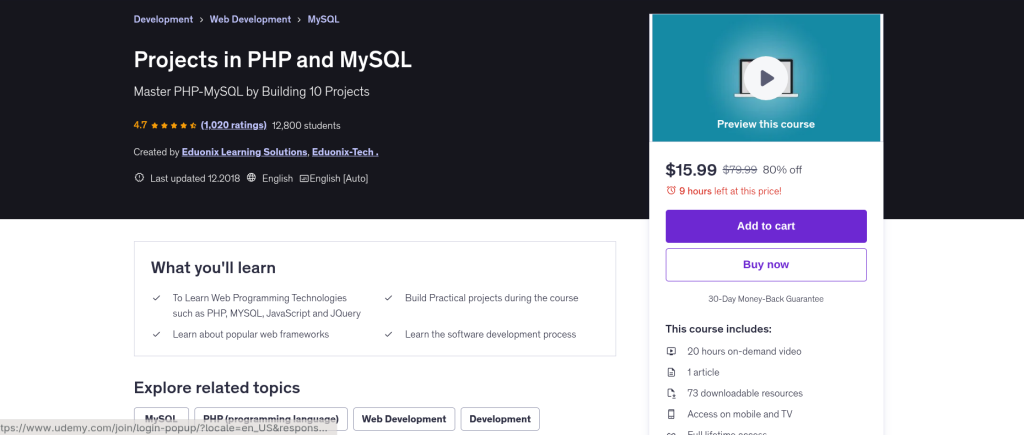Click the closed captions icon
Image resolution: width=1024 pixels, height=435 pixels.
coord(304,178)
